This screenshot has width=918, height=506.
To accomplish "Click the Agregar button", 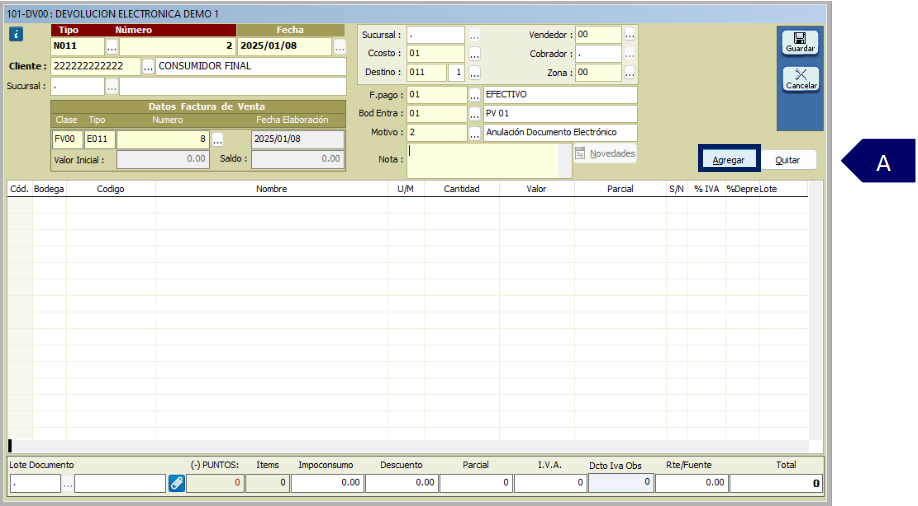I will 728,160.
